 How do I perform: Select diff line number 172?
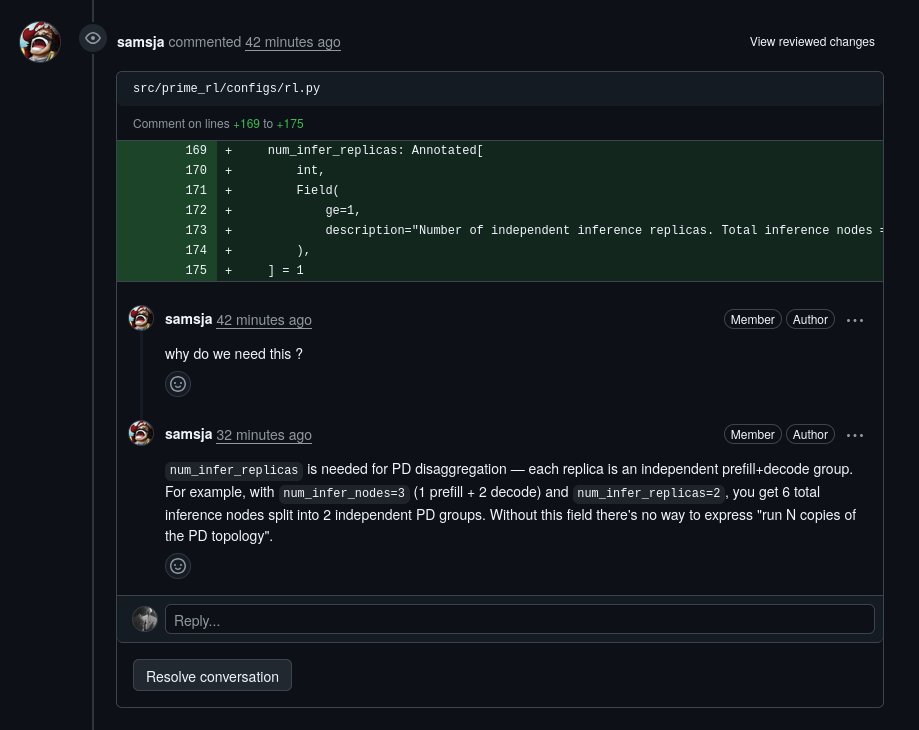tap(196, 210)
